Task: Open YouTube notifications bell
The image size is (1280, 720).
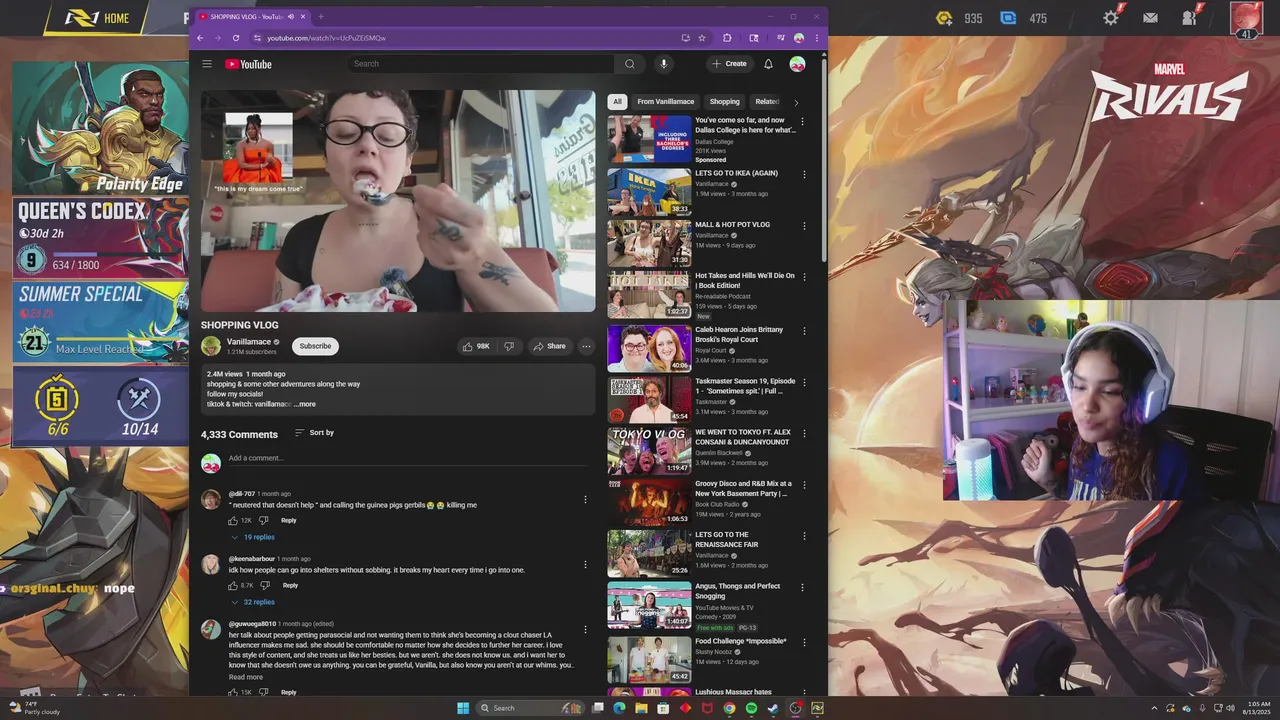Action: (x=768, y=64)
